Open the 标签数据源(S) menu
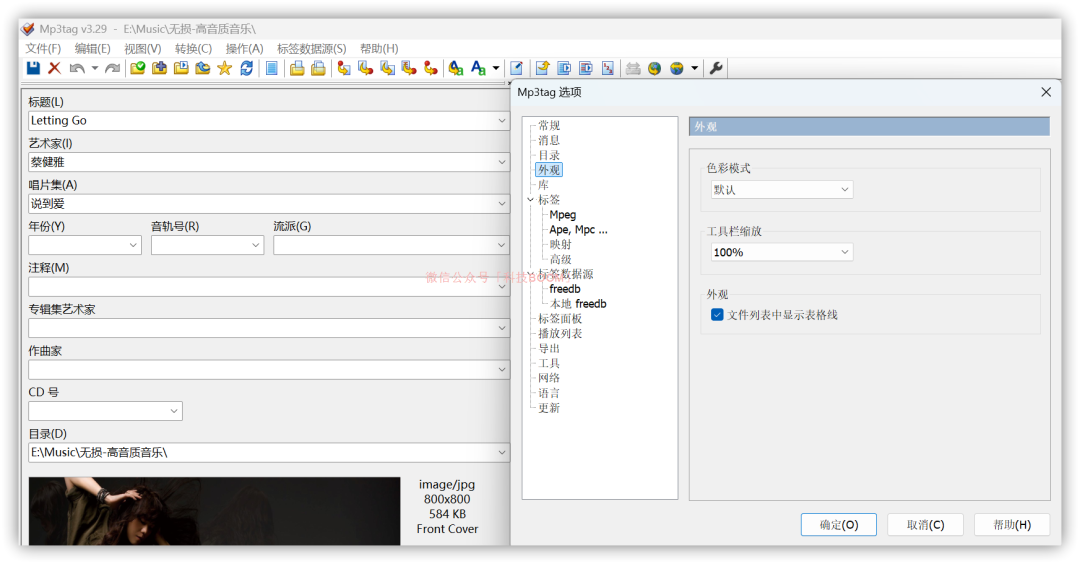 point(311,48)
